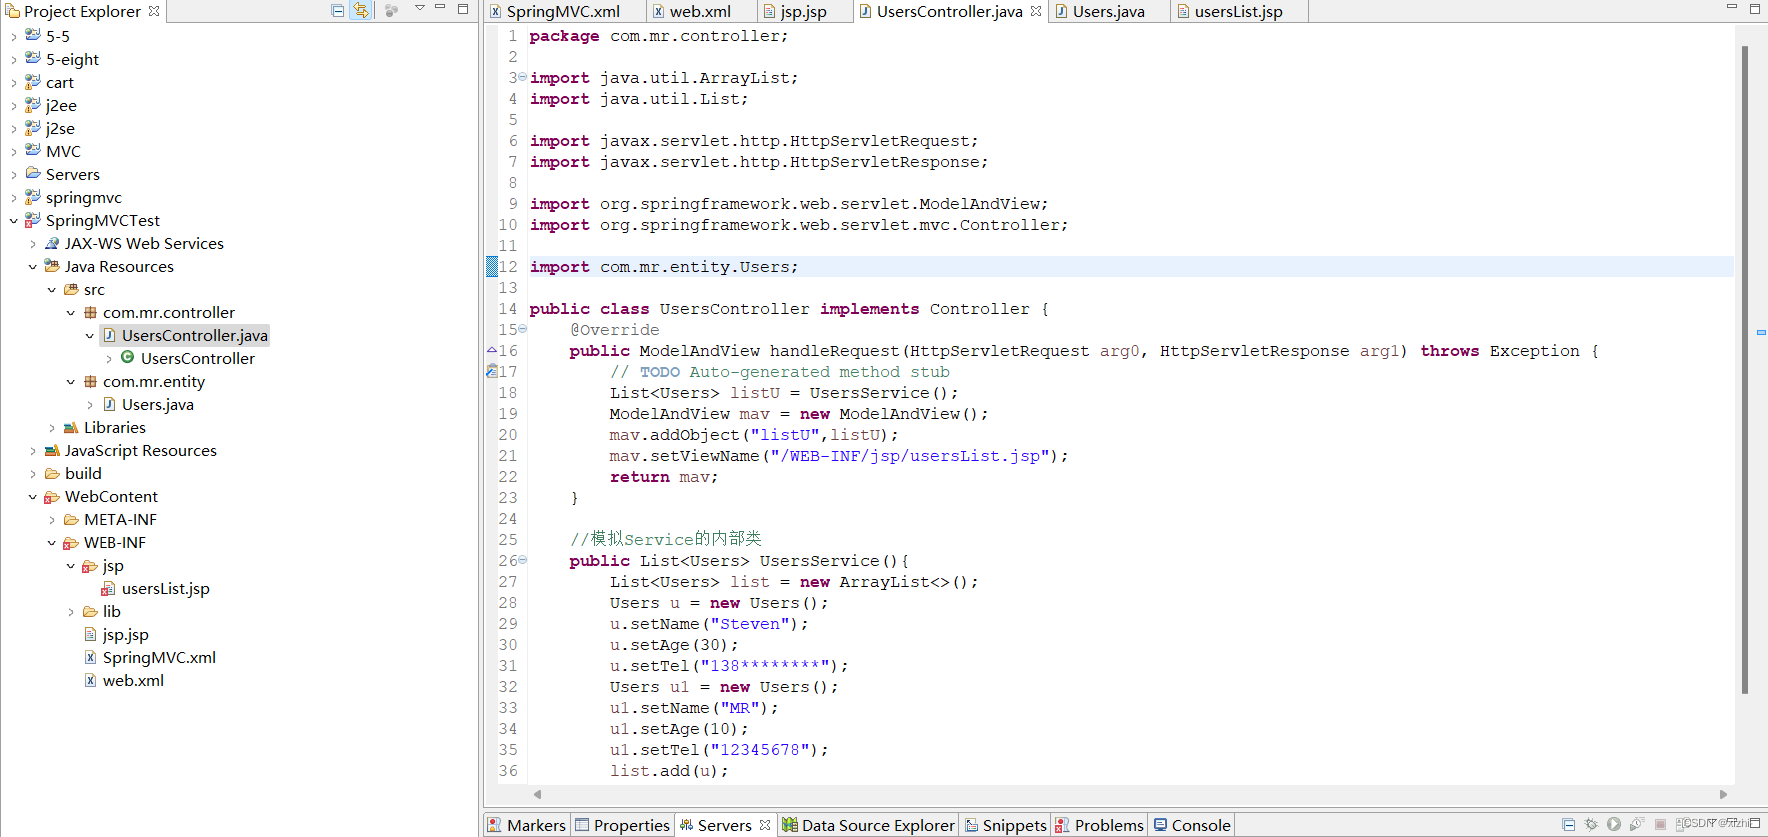Collapse the src folder

click(x=51, y=290)
